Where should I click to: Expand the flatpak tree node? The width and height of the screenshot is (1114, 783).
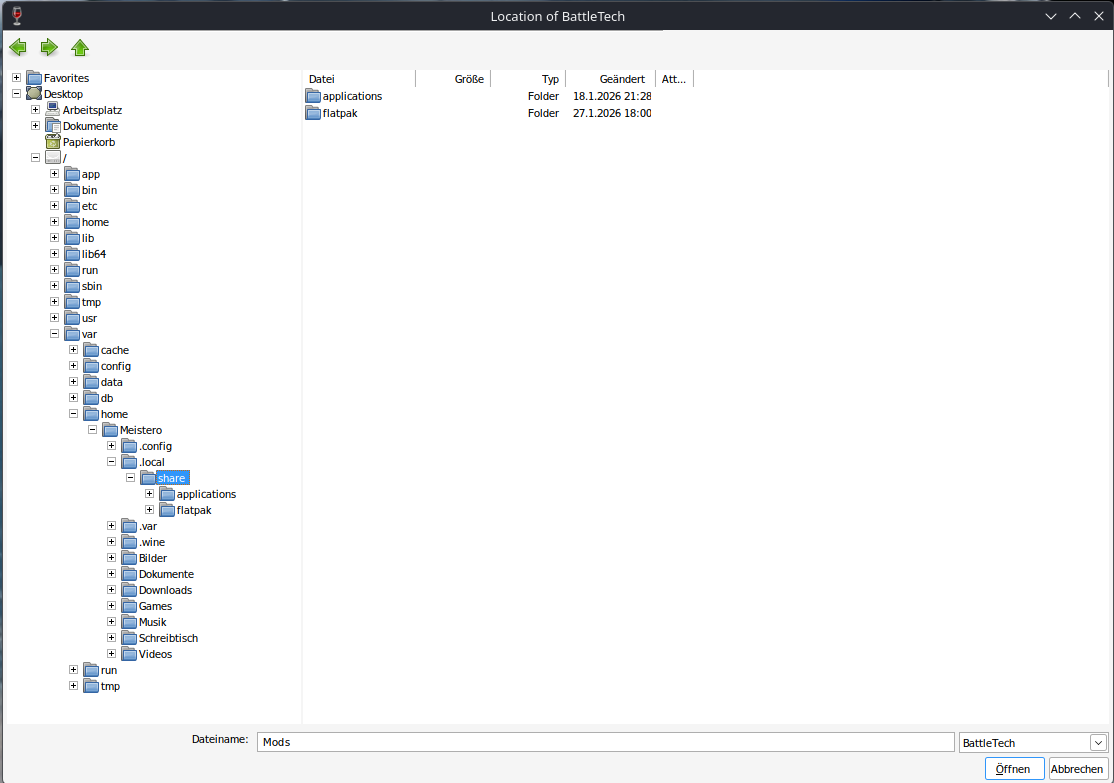pos(149,509)
